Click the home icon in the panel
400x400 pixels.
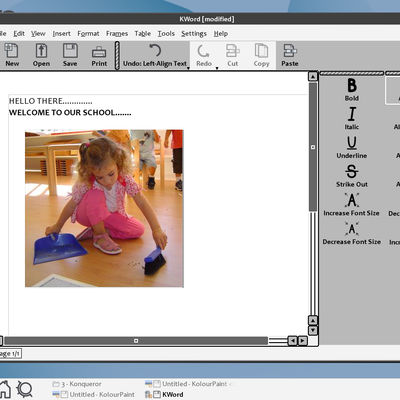5,389
